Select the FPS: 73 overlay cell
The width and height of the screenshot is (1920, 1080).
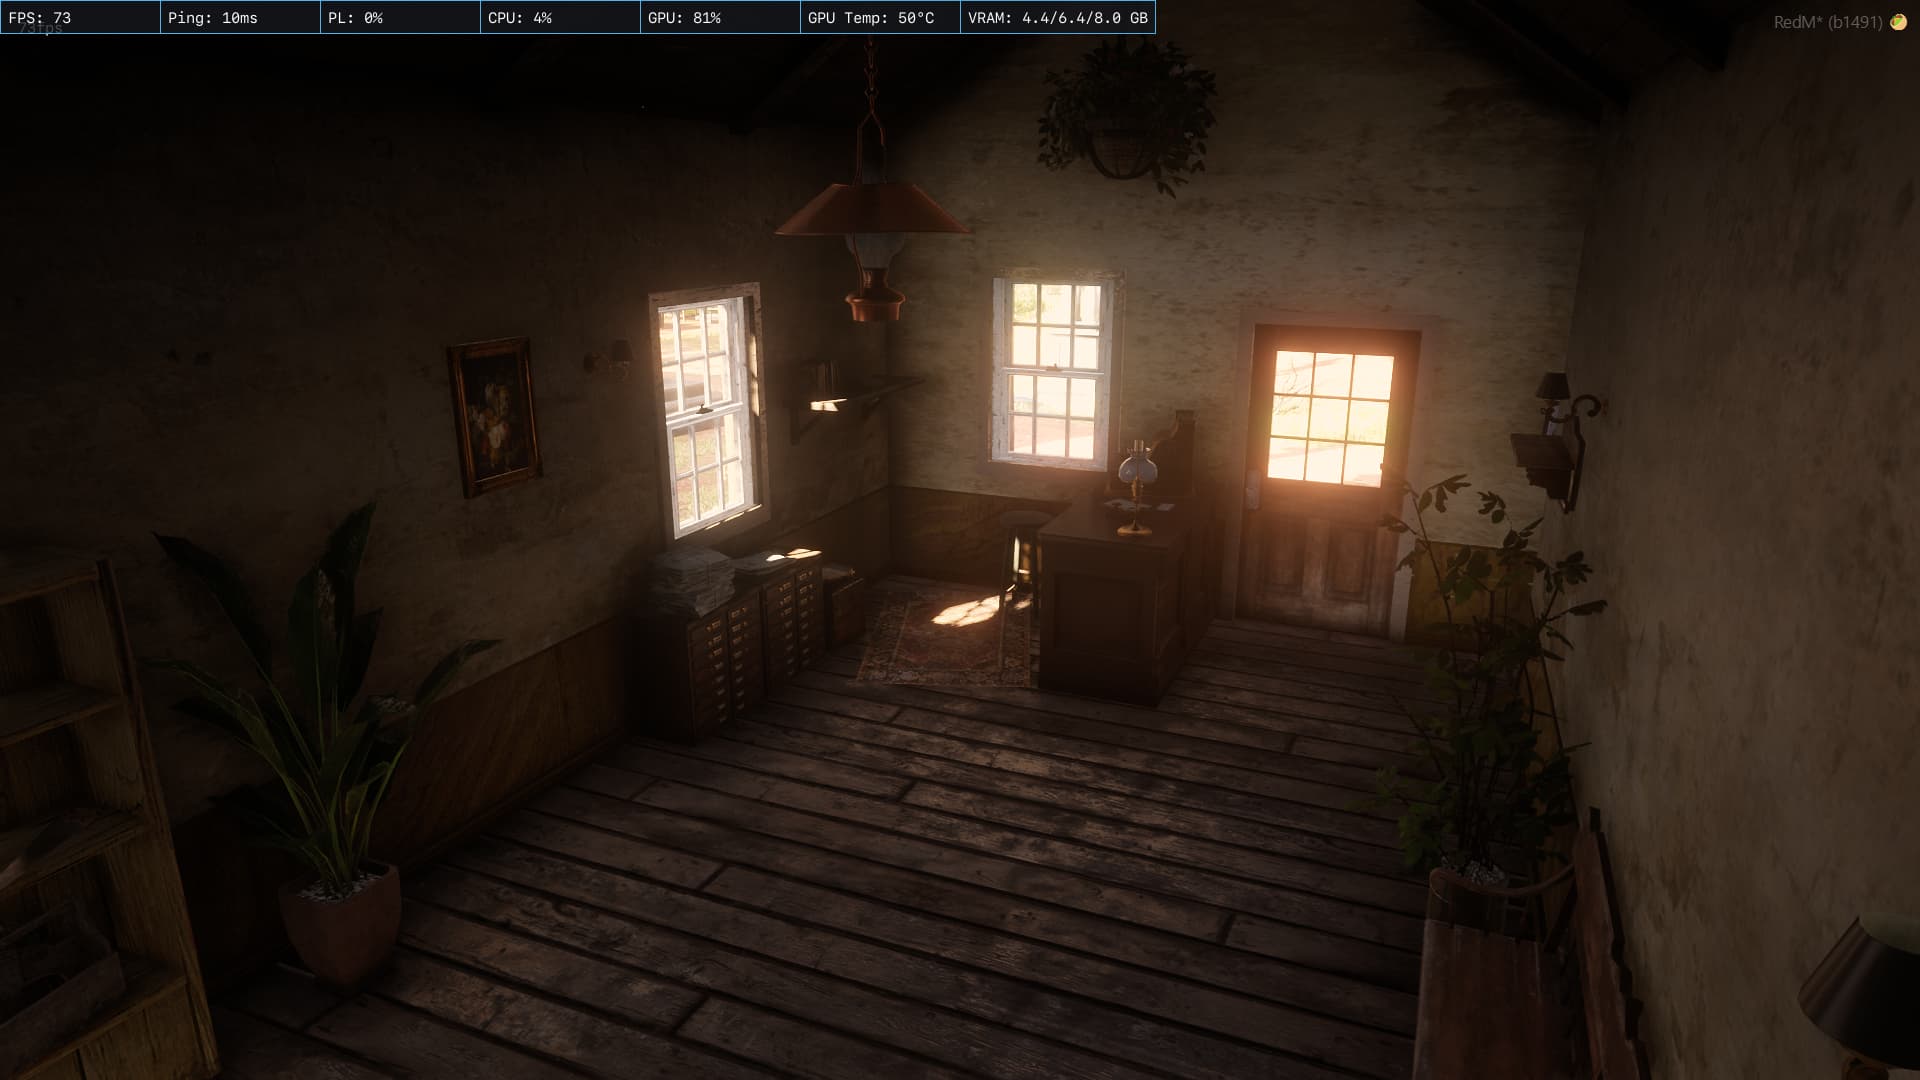(x=80, y=18)
